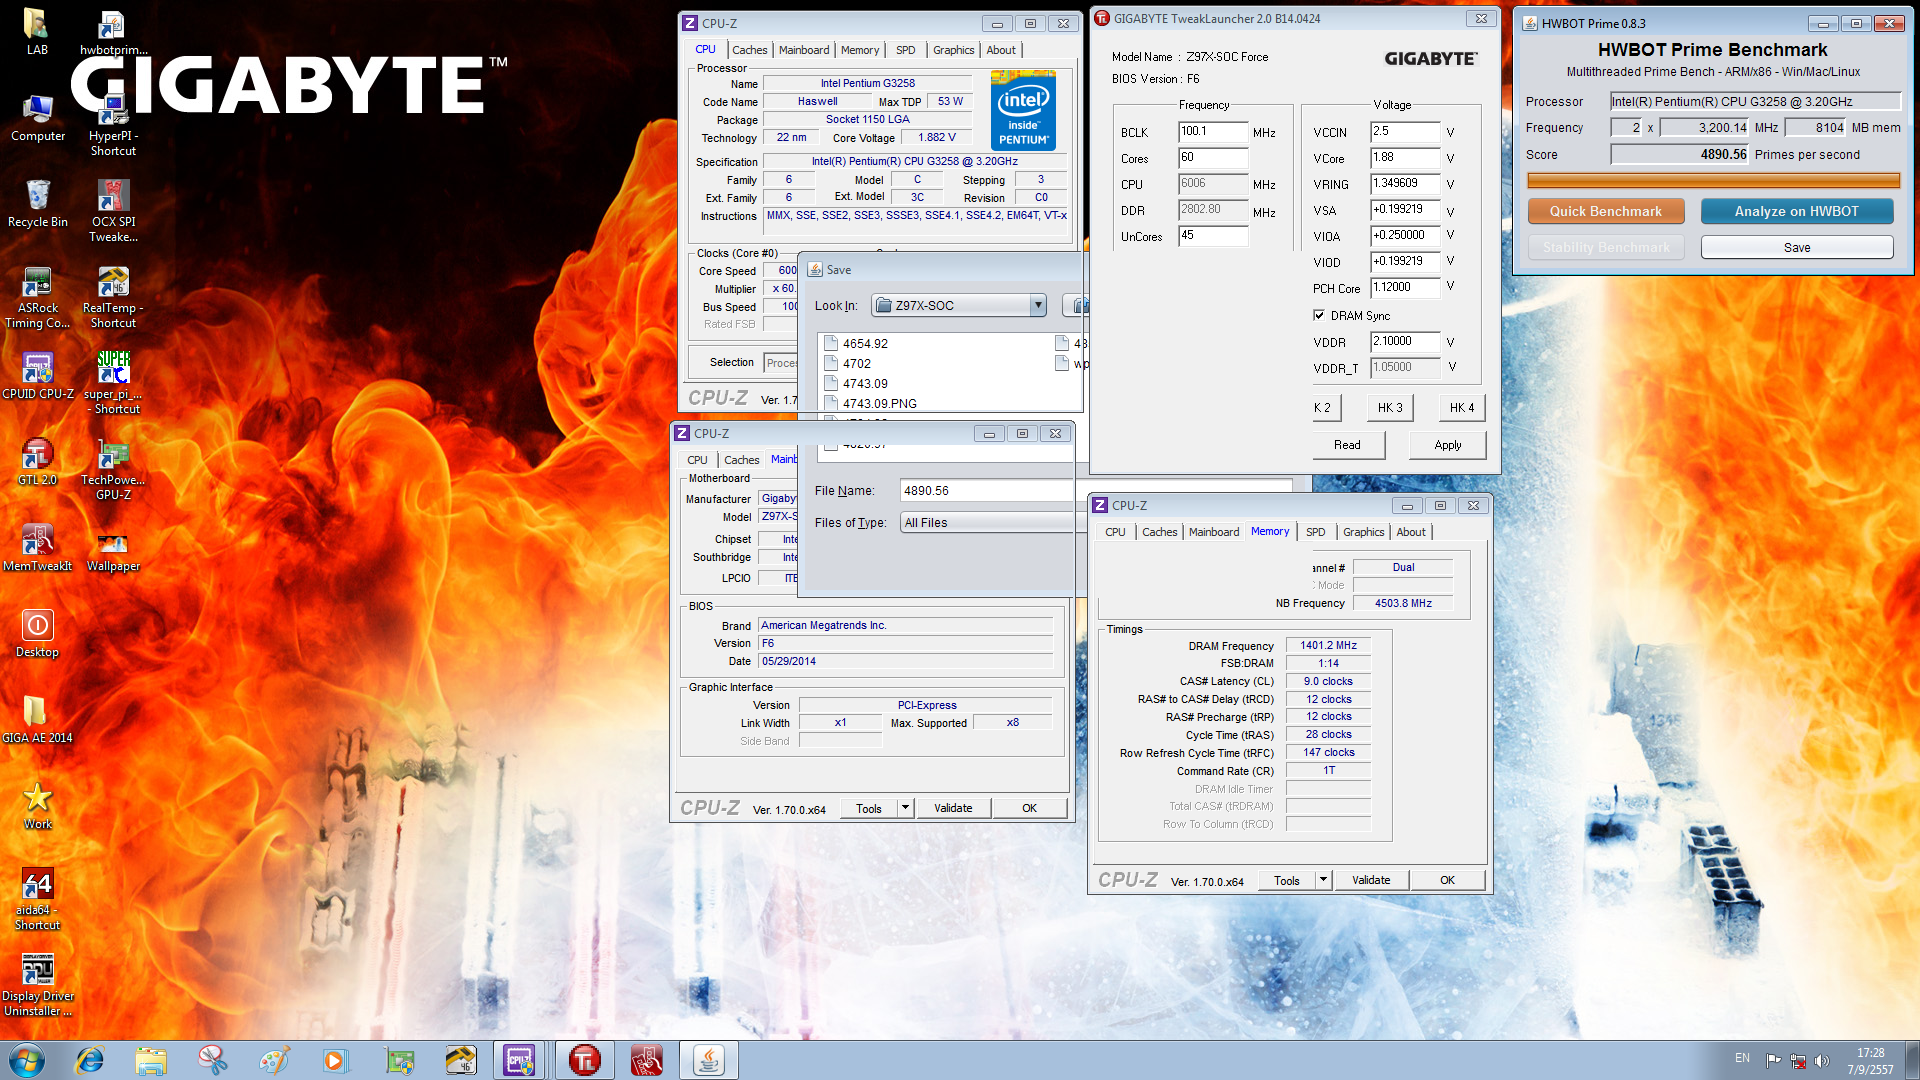
Task: Open MemTweakIt desktop icon
Action: [37, 548]
